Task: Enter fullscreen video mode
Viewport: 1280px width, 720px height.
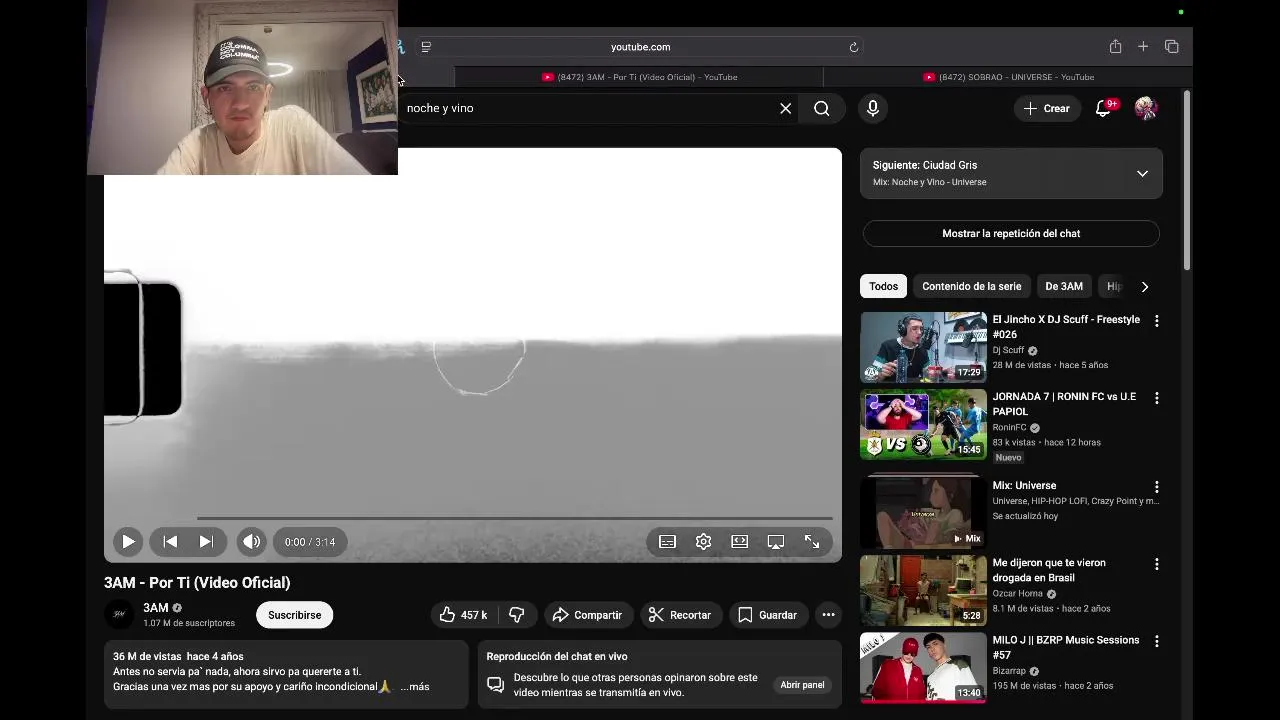Action: pos(812,541)
